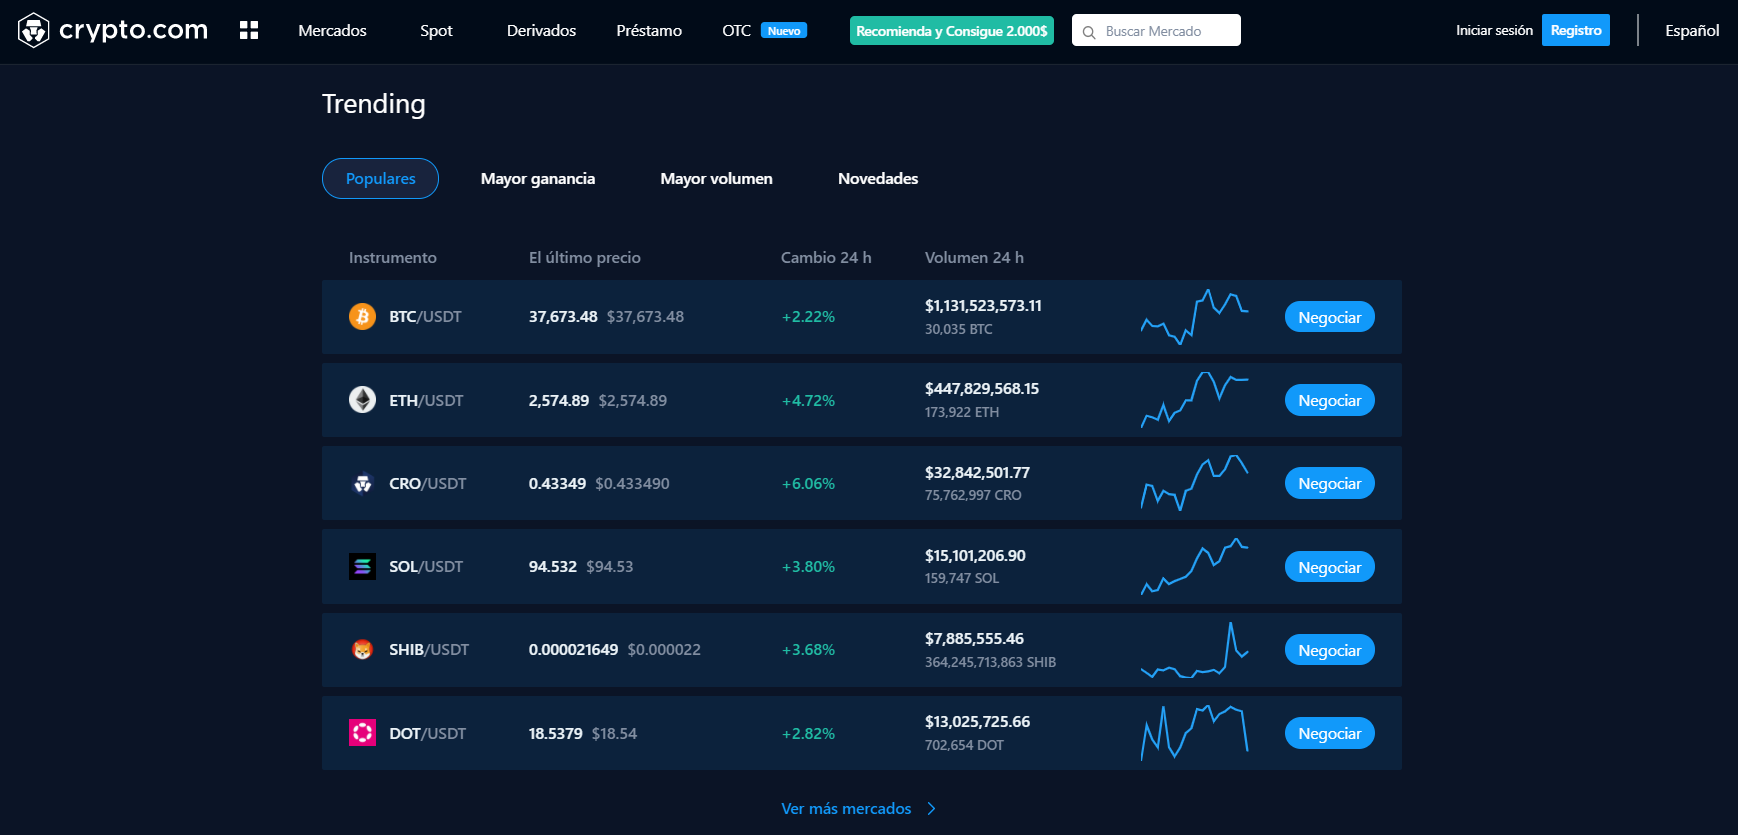Click the search magnifier icon

point(1089,32)
